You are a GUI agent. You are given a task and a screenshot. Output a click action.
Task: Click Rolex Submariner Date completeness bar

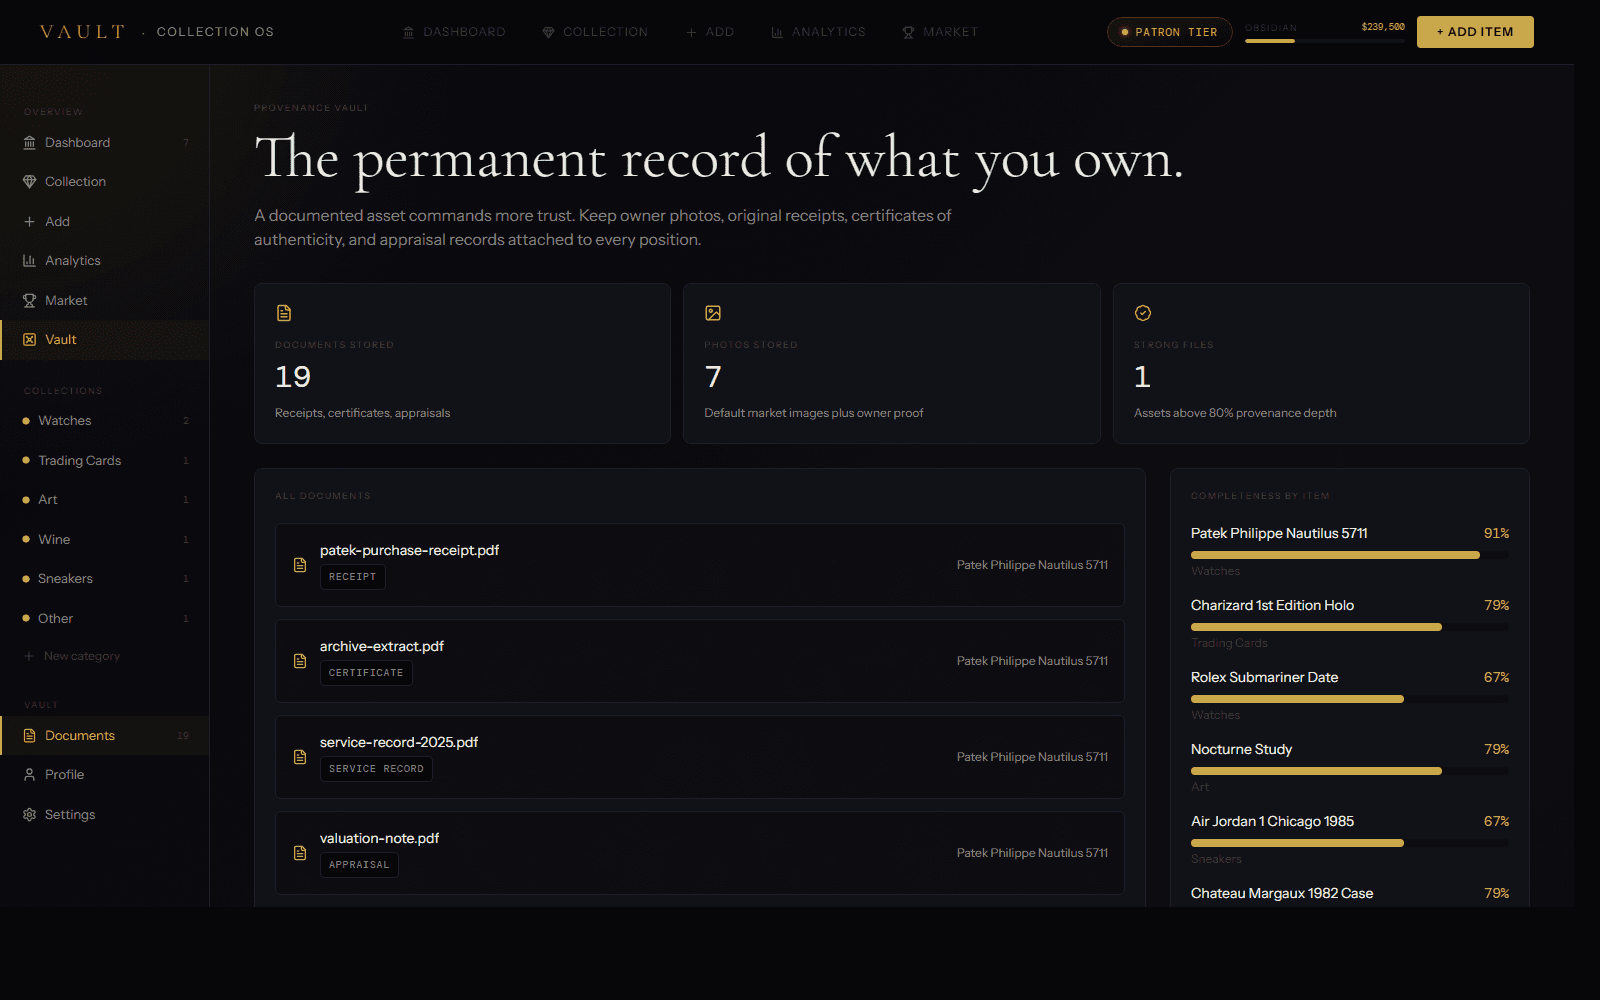[x=1350, y=699]
